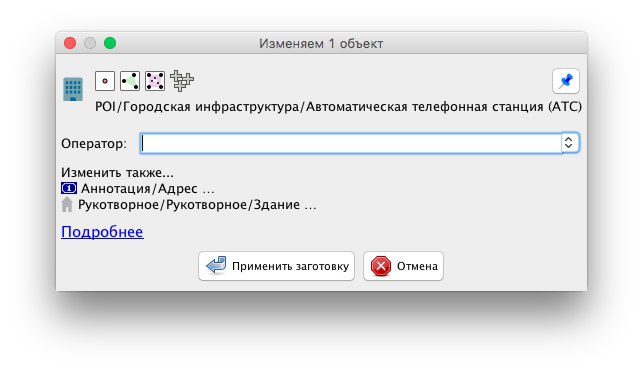Open the Аннотация/Адрес preset link
Screen dimensions: 643x371
148,189
